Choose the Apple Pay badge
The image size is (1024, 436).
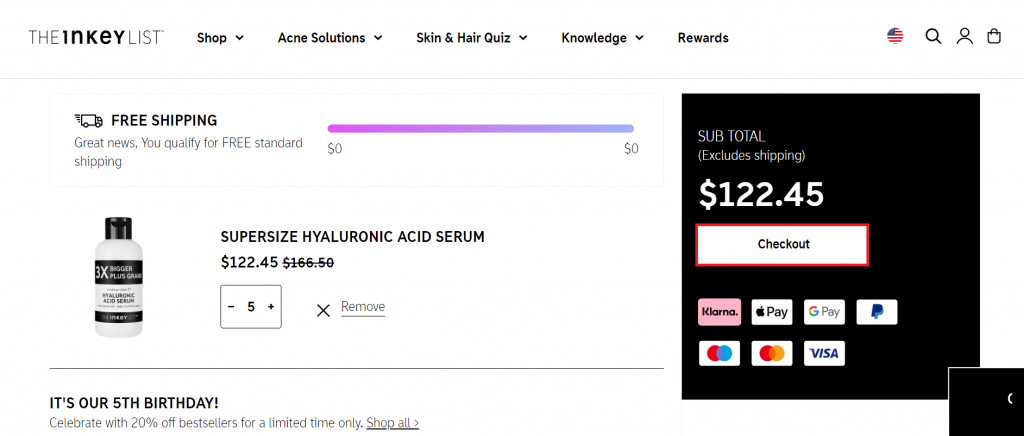[x=772, y=312]
